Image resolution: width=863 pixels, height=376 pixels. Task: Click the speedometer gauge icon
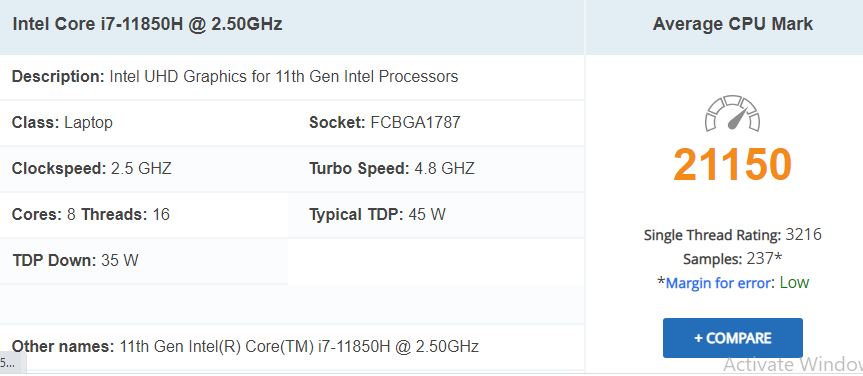732,113
